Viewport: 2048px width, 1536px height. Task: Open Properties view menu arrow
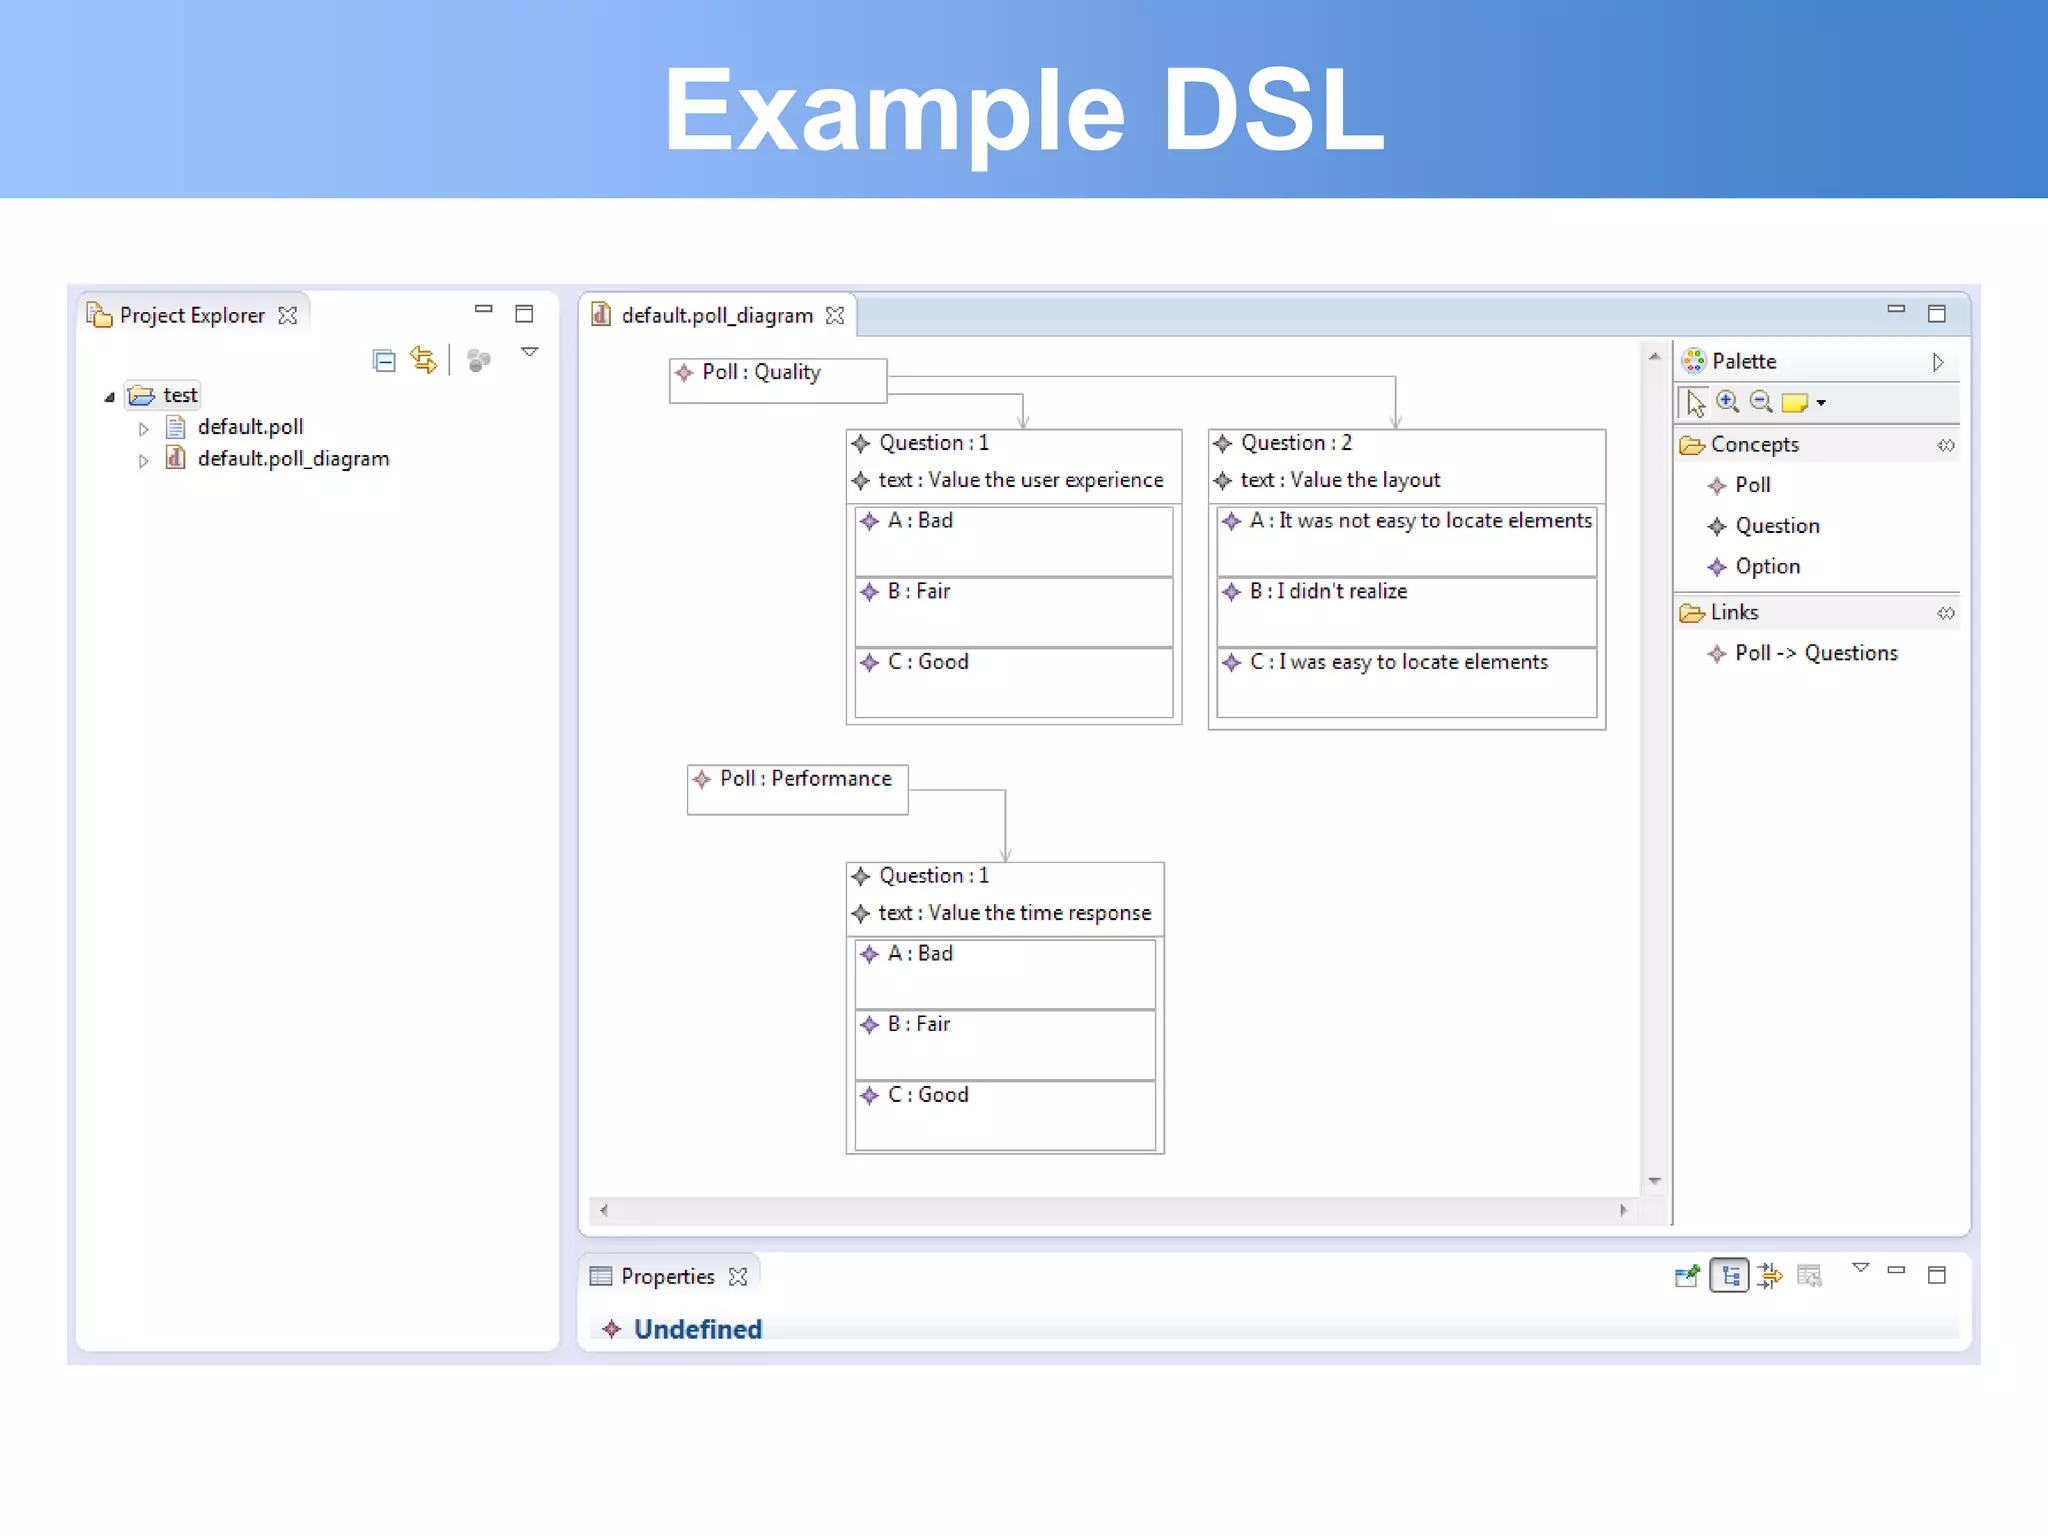point(1861,1268)
